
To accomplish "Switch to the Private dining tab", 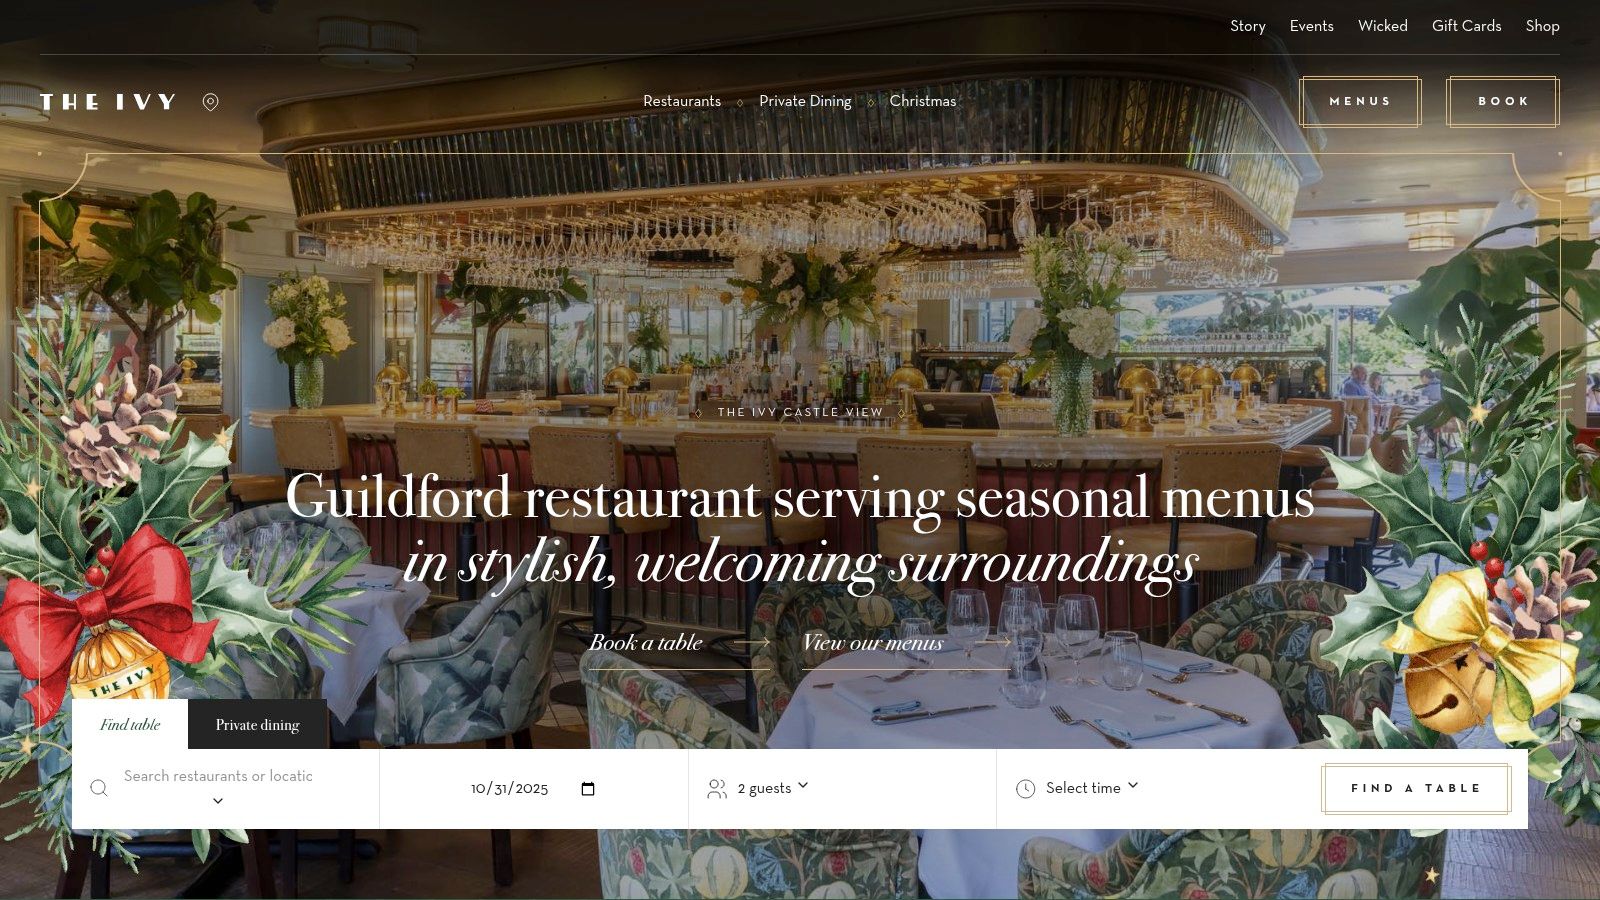I will (x=257, y=725).
